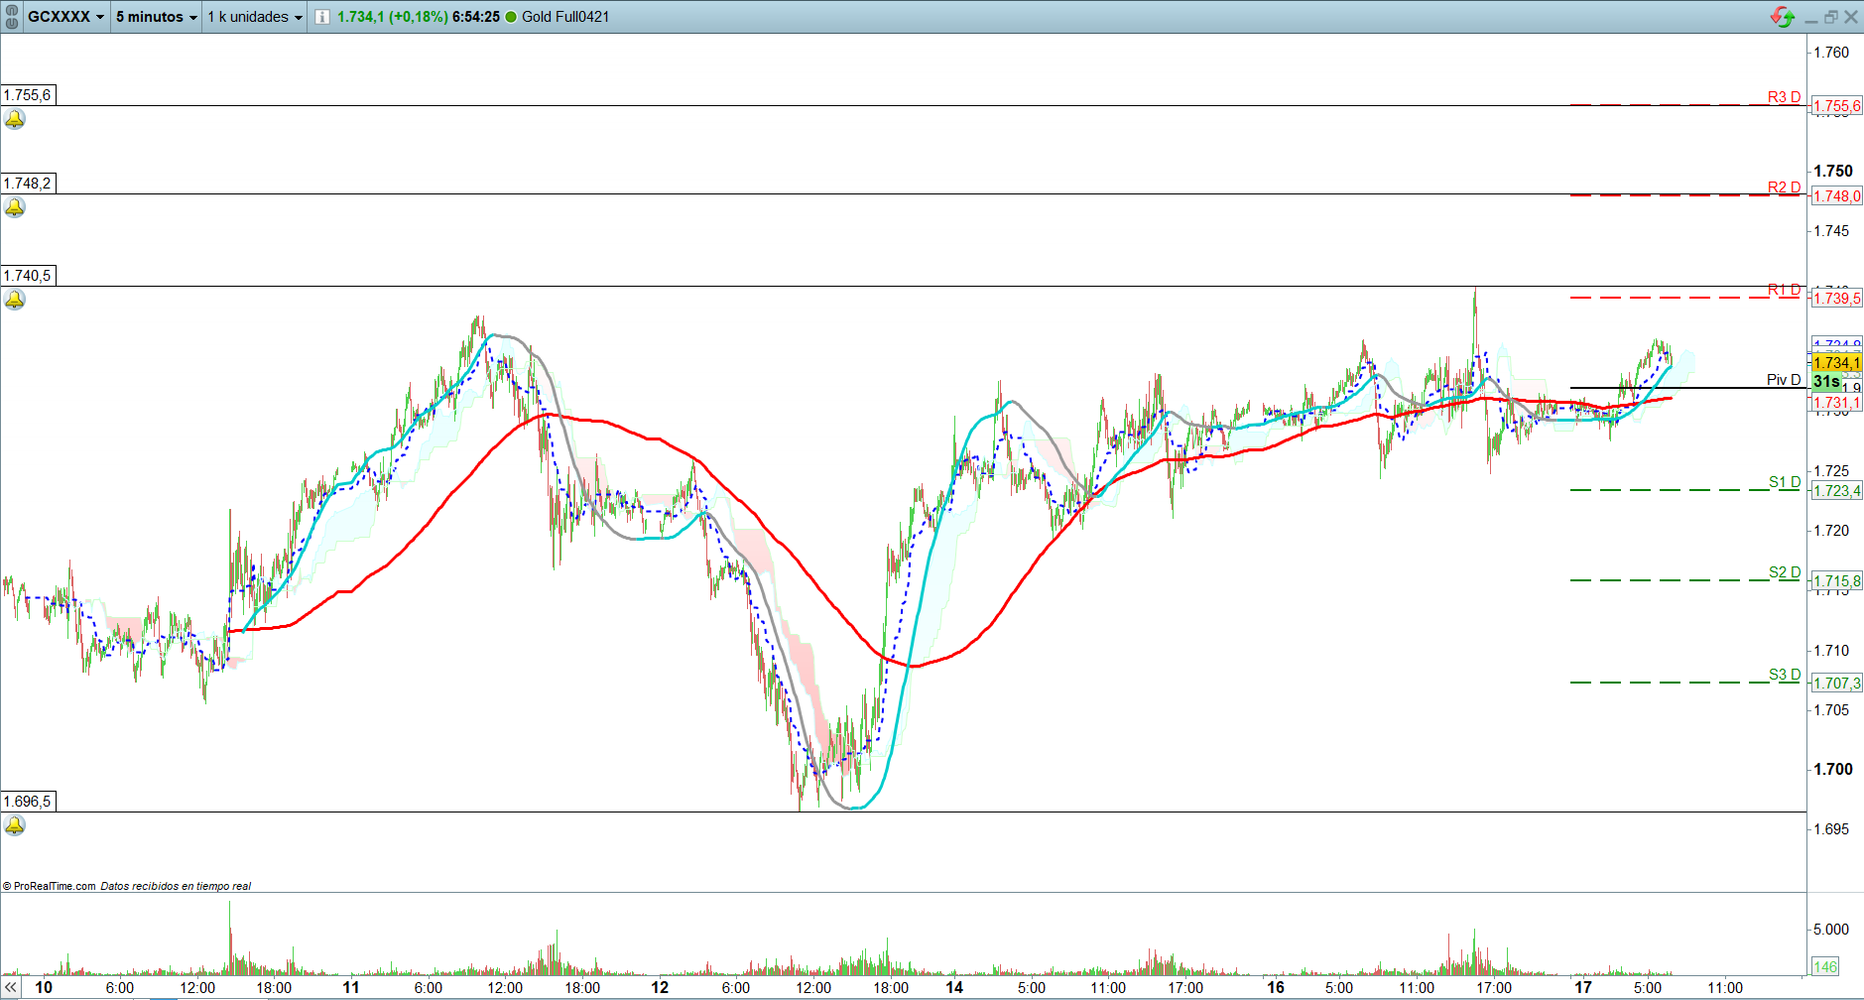Select the 1.740,5 horizontal line label
The image size is (1864, 1000).
[28, 275]
